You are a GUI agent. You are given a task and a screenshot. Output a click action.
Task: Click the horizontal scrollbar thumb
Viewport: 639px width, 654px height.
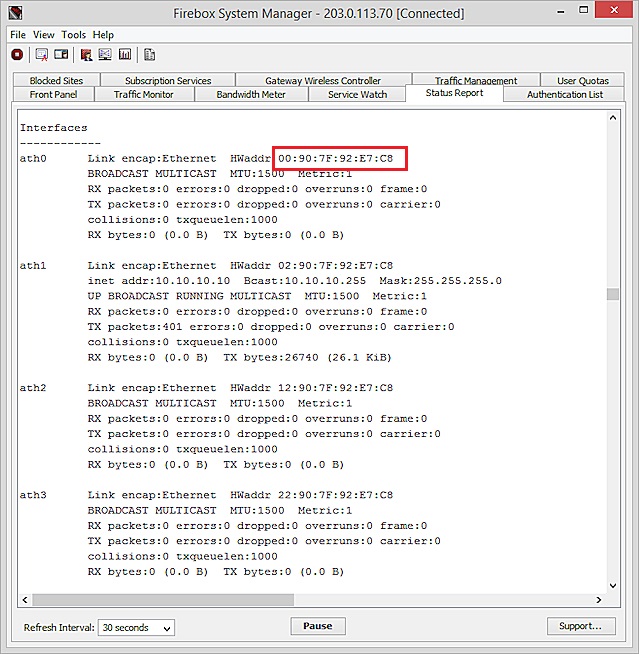pos(163,600)
